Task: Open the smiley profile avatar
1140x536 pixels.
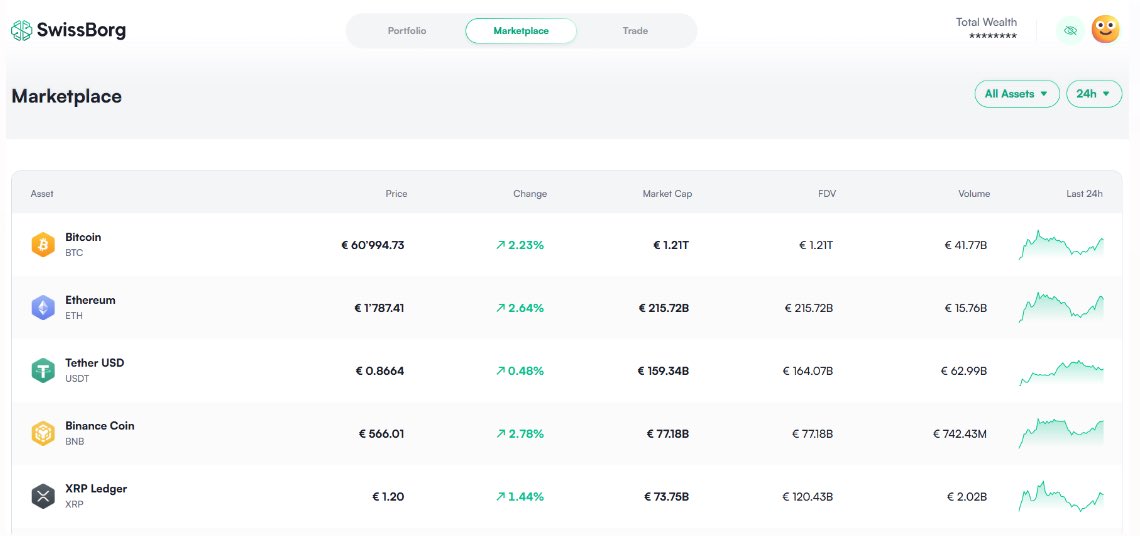Action: (x=1105, y=30)
